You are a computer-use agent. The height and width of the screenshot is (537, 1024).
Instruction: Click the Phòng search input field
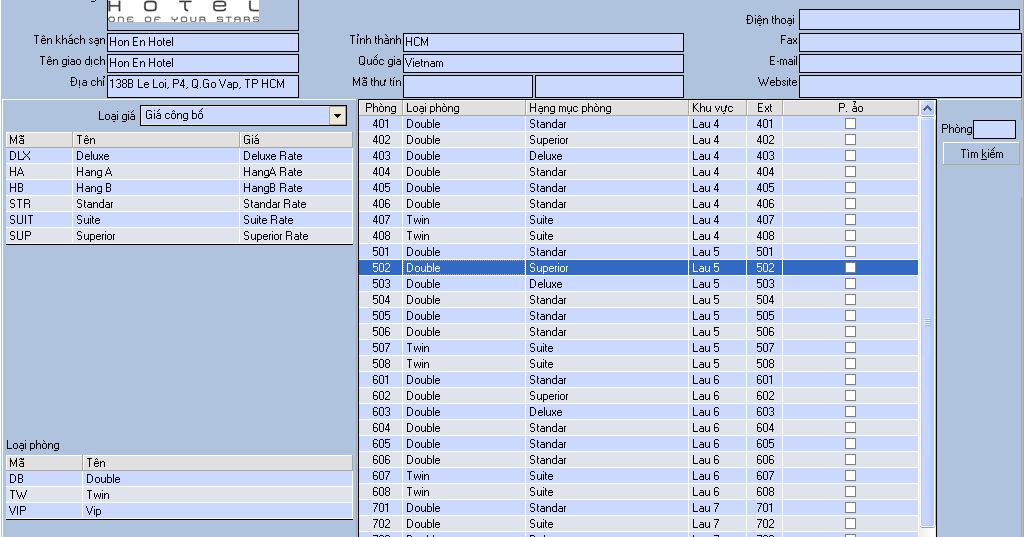click(x=995, y=129)
